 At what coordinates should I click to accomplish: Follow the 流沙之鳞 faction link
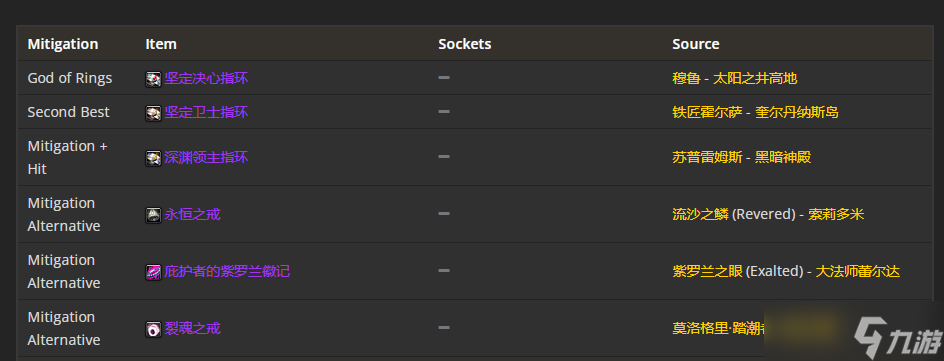coord(700,214)
